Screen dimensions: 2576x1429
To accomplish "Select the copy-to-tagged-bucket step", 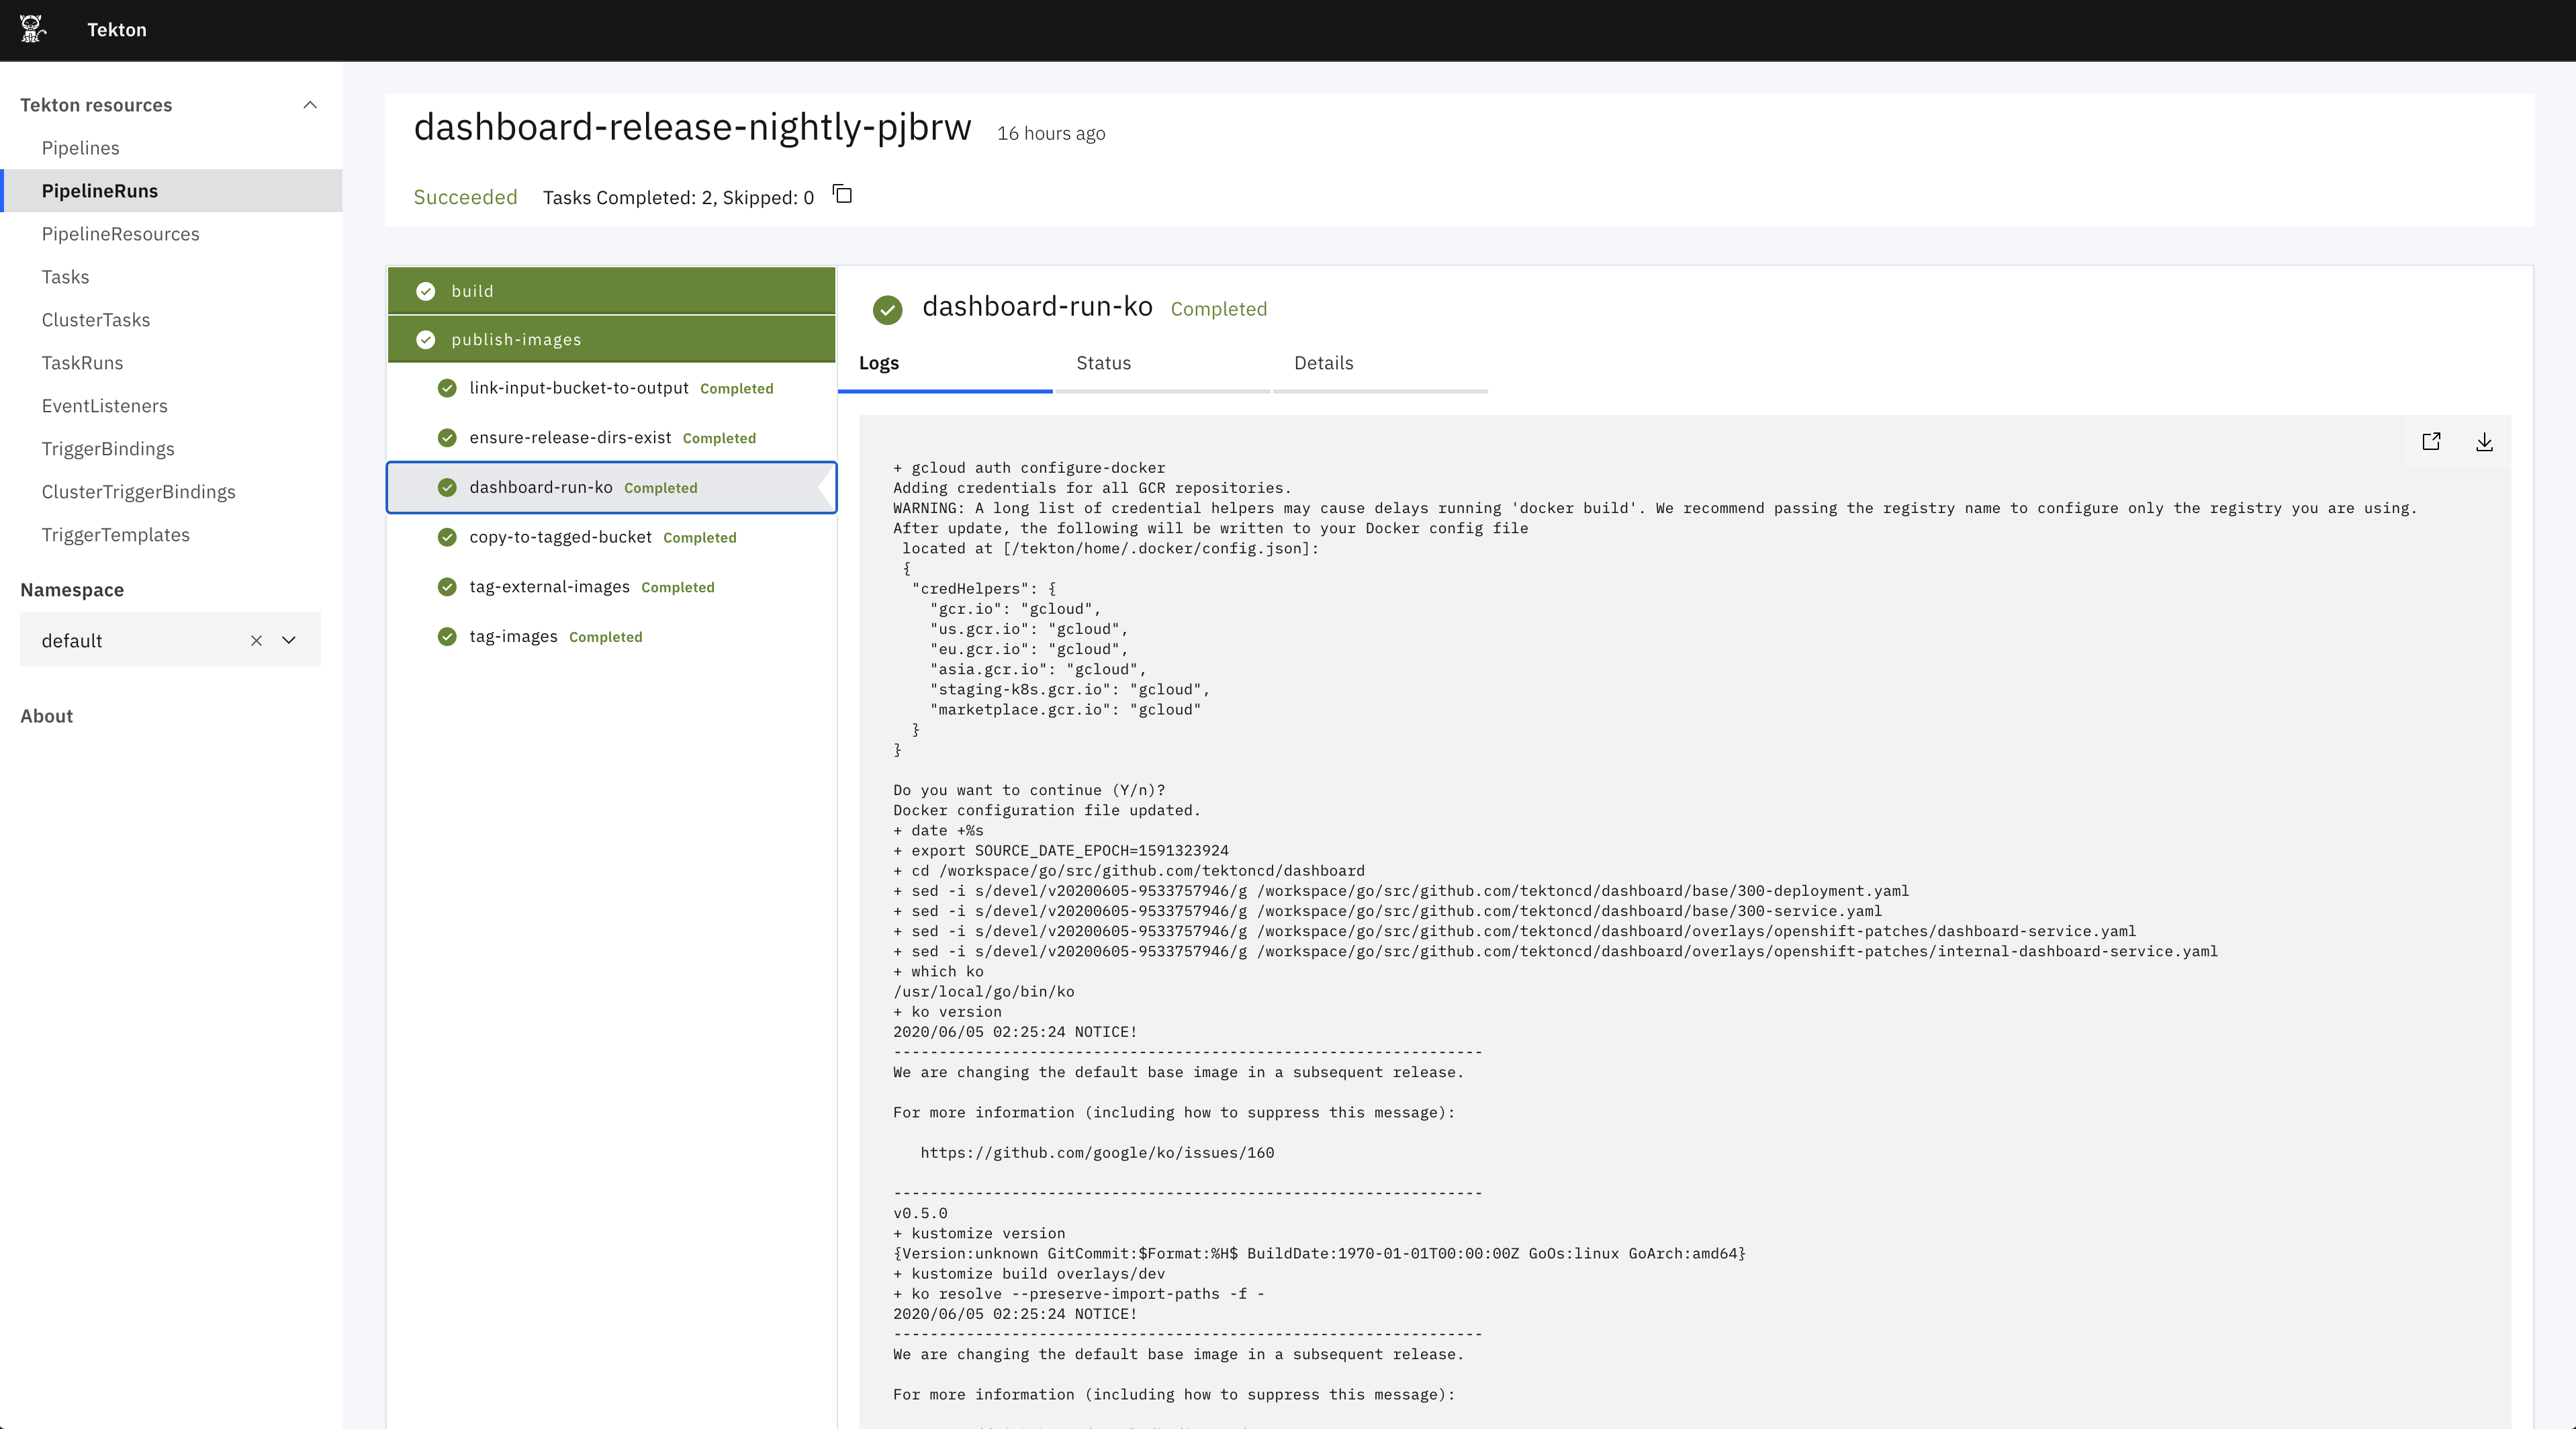I will pos(560,537).
